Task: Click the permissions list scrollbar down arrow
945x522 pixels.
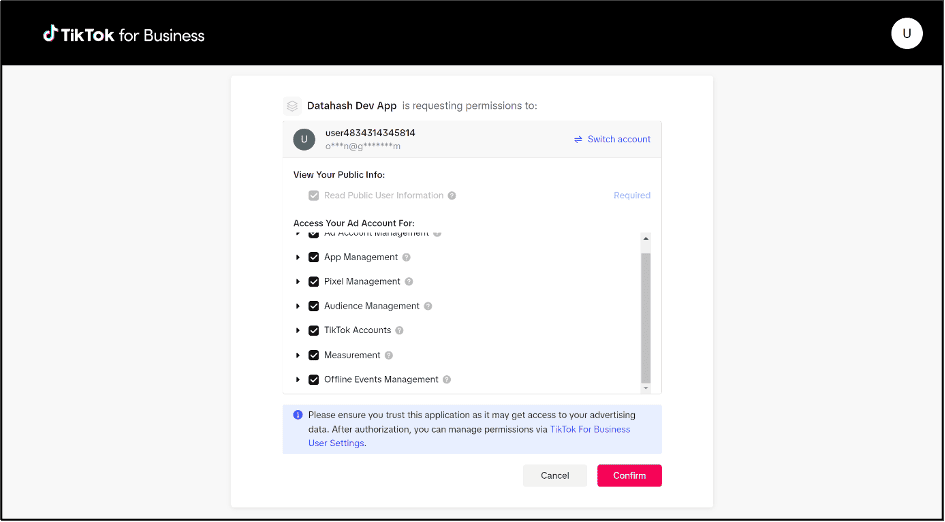Action: tap(646, 388)
